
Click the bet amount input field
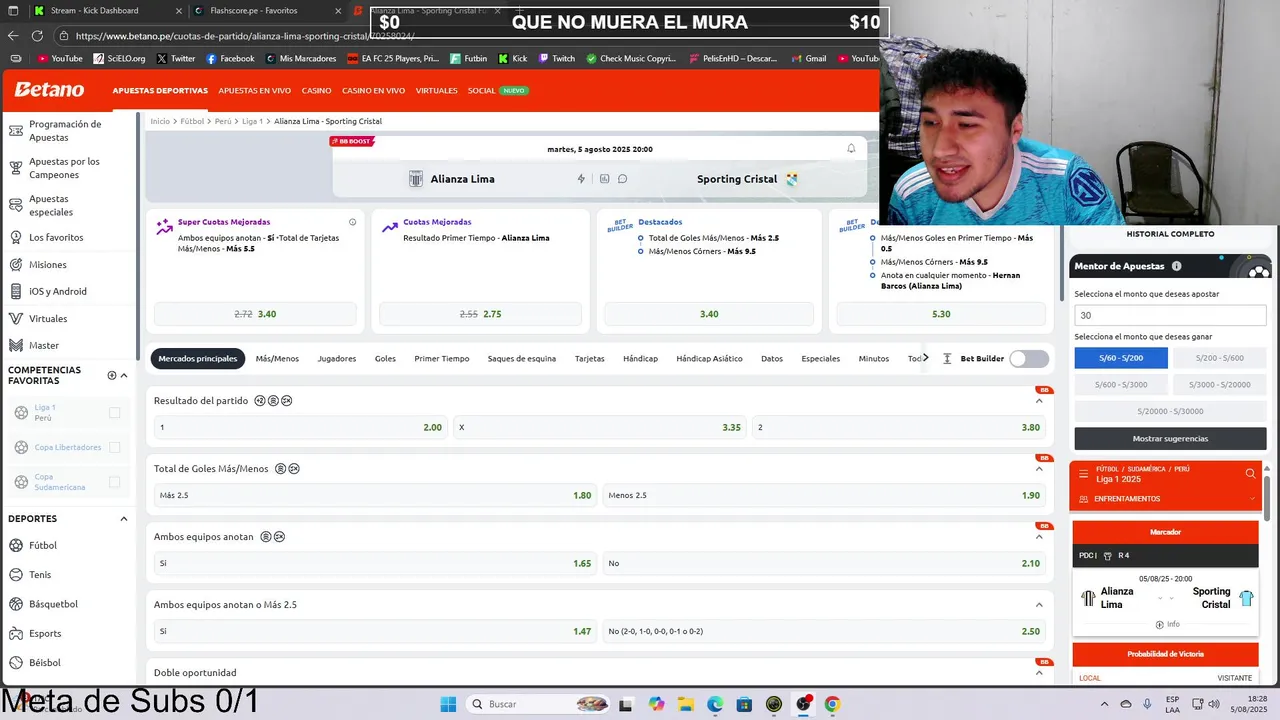1170,315
